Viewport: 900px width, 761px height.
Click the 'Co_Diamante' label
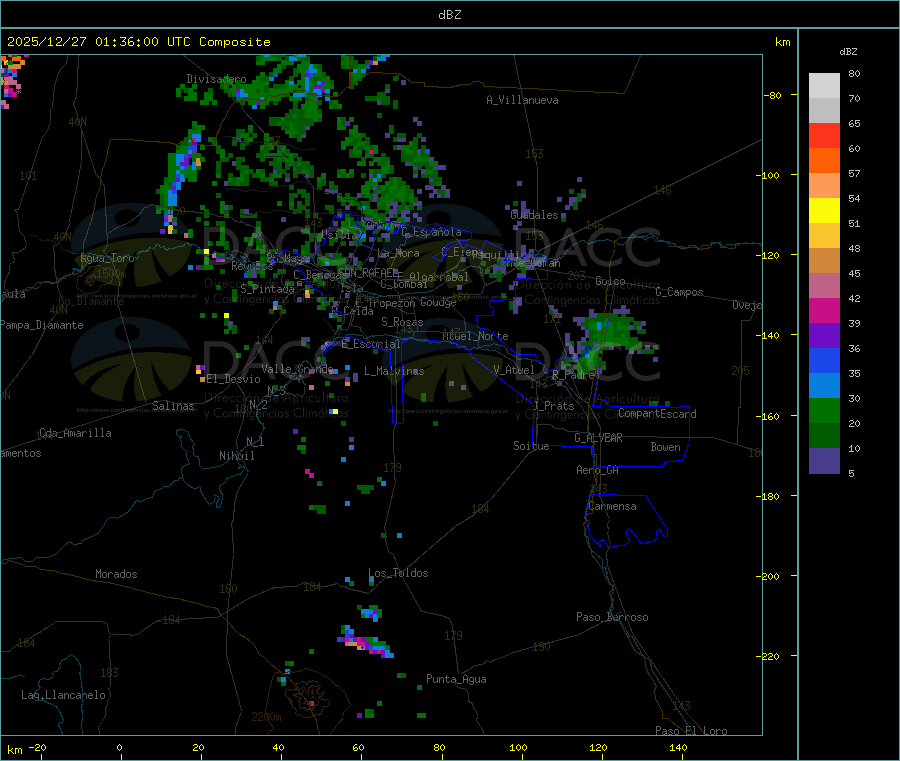point(91,301)
